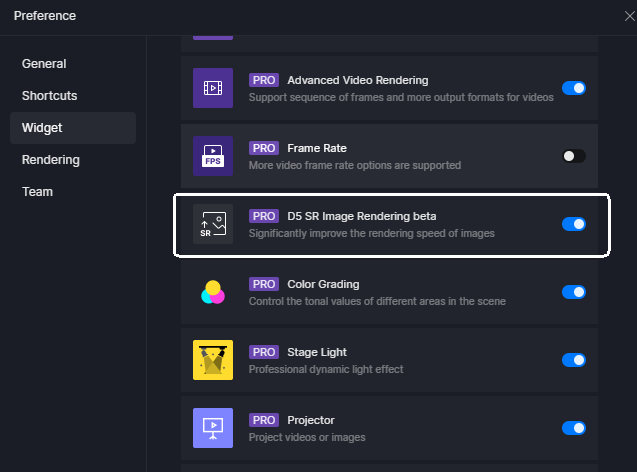
Task: Switch off the Color Grading toggle
Action: click(574, 292)
